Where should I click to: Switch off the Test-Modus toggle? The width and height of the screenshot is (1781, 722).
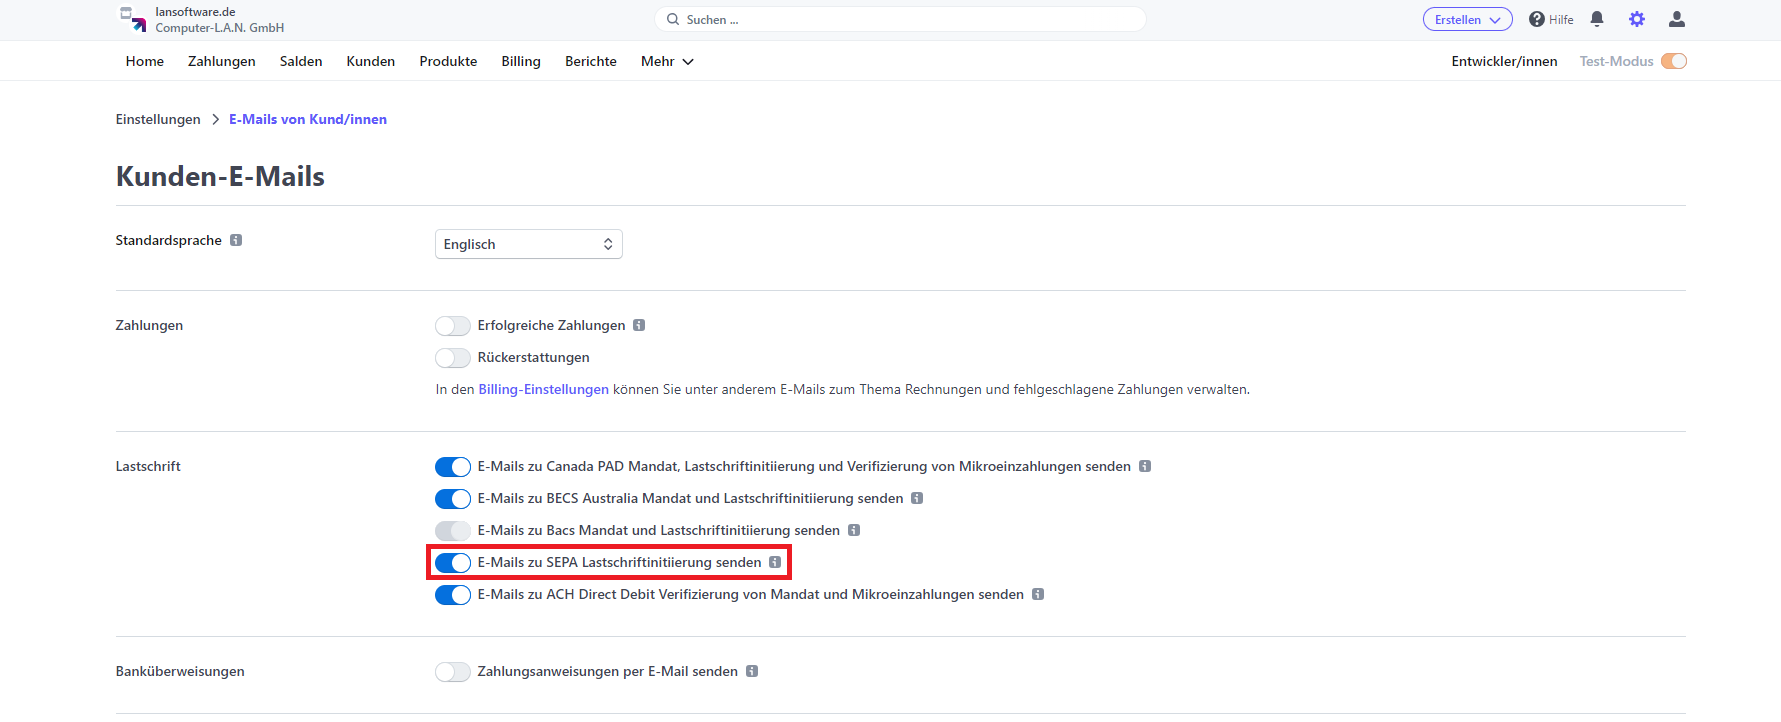pyautogui.click(x=1674, y=61)
